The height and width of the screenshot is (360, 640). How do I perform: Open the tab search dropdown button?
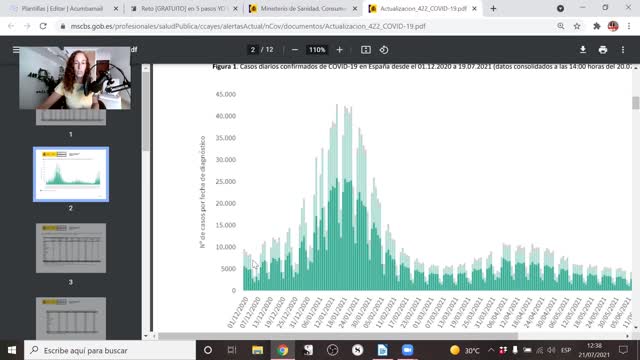pyautogui.click(x=560, y=9)
